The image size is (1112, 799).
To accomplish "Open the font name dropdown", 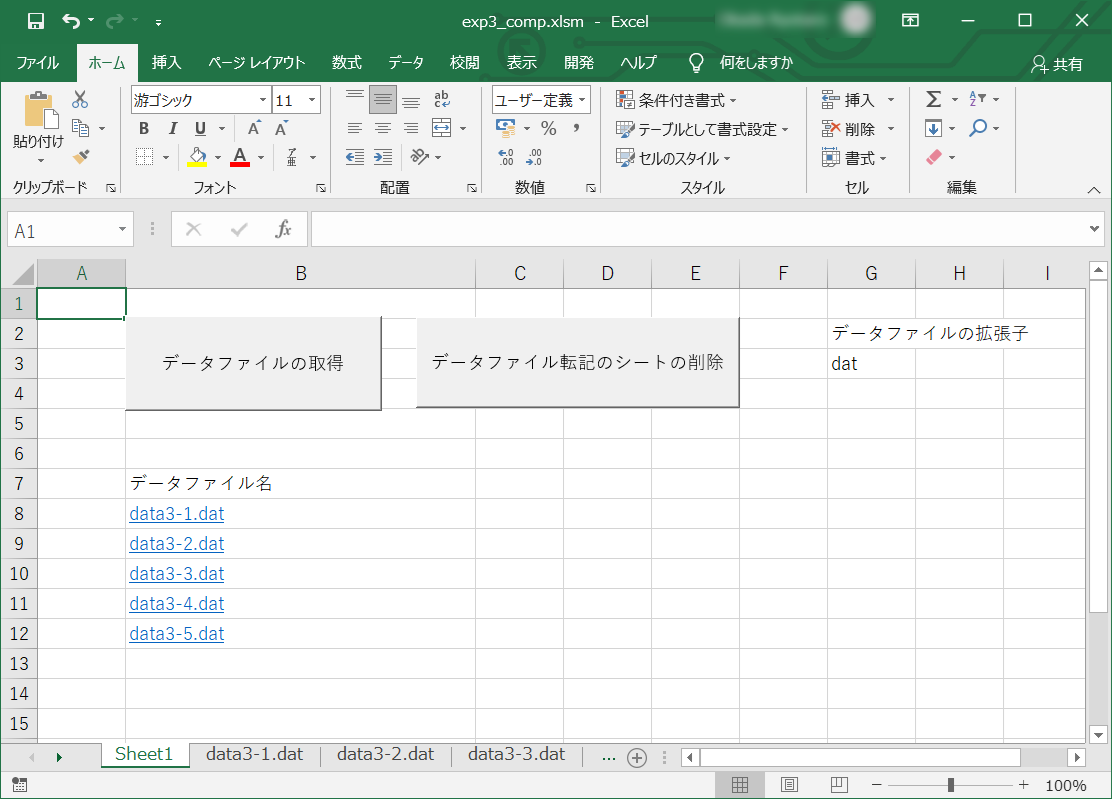I will [x=263, y=100].
